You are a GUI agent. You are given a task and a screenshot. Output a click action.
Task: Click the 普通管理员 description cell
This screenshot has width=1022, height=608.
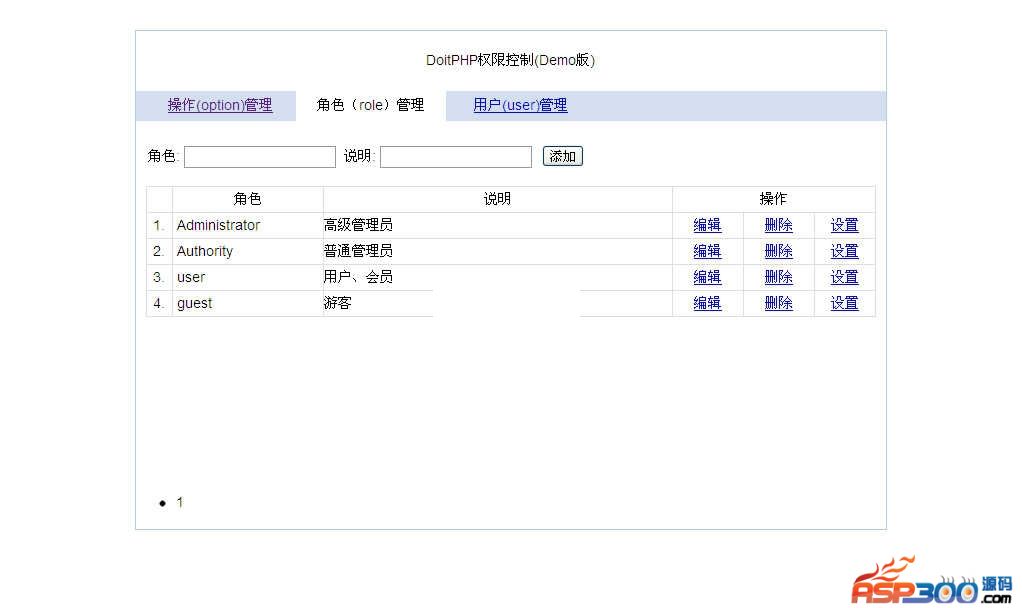pyautogui.click(x=497, y=252)
